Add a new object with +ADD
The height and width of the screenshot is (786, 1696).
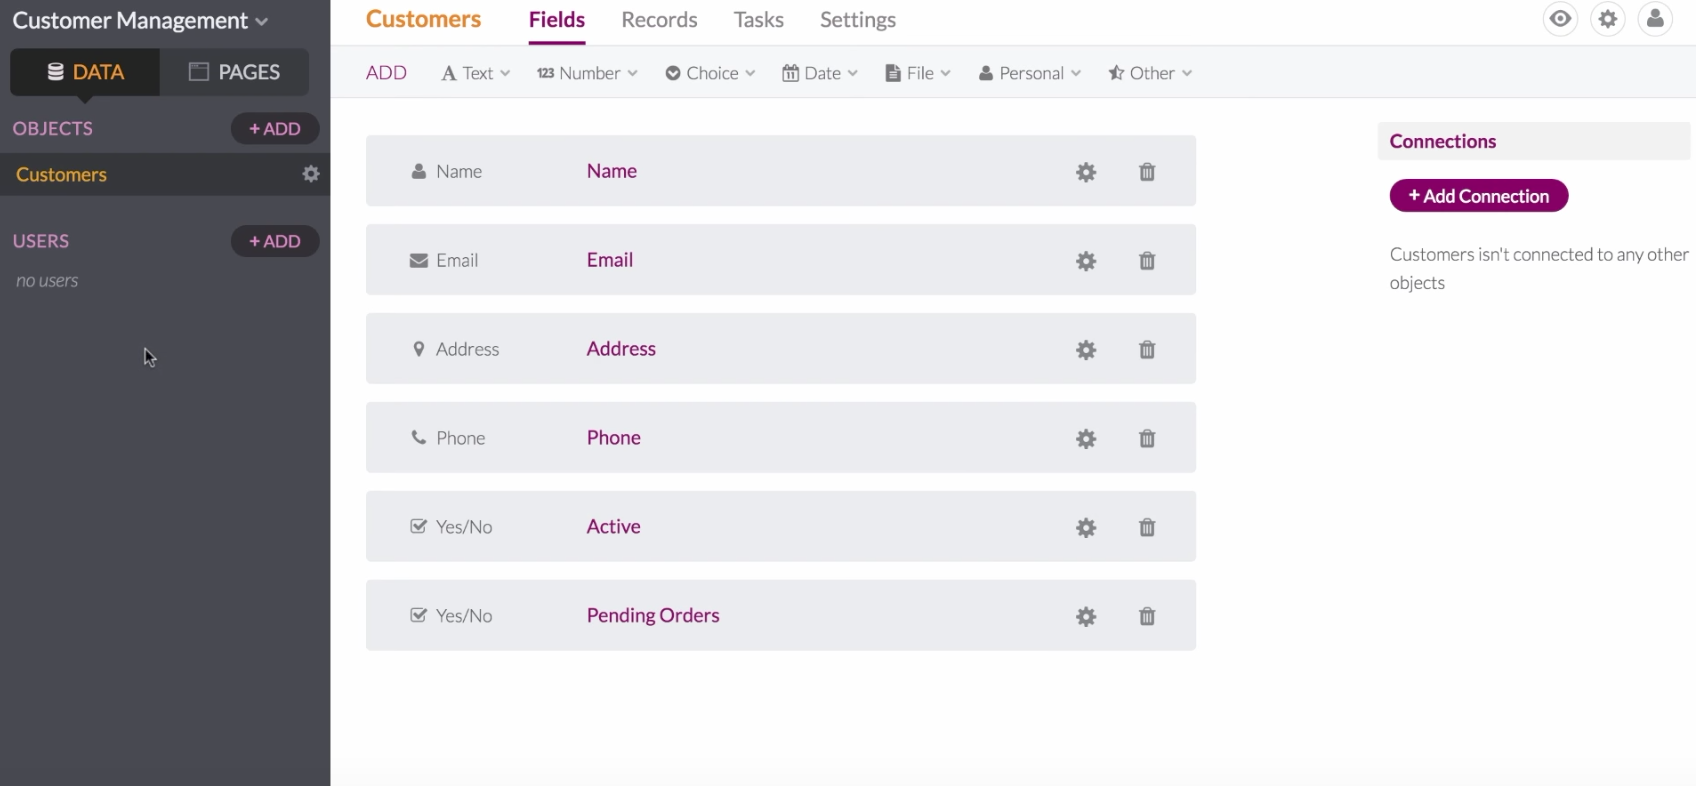pyautogui.click(x=275, y=129)
